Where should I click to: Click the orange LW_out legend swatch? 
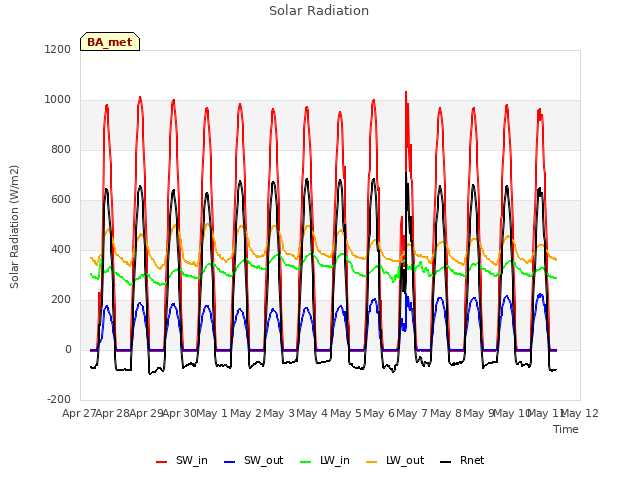click(x=371, y=462)
